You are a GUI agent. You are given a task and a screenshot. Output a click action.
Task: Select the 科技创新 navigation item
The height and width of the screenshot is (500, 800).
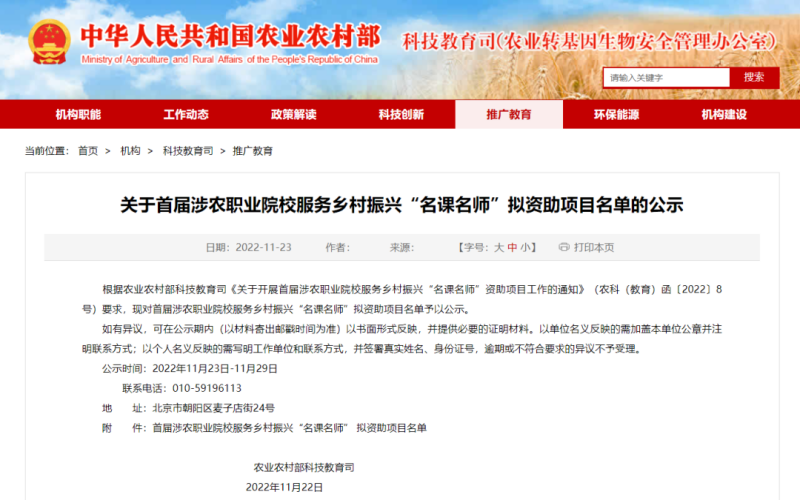pos(401,114)
